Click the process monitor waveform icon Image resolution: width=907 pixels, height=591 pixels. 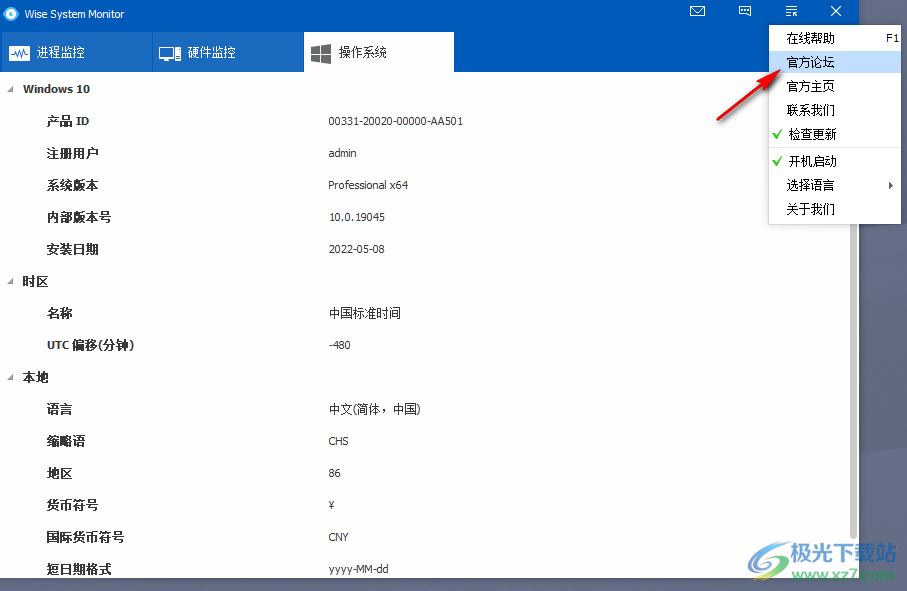(20, 53)
